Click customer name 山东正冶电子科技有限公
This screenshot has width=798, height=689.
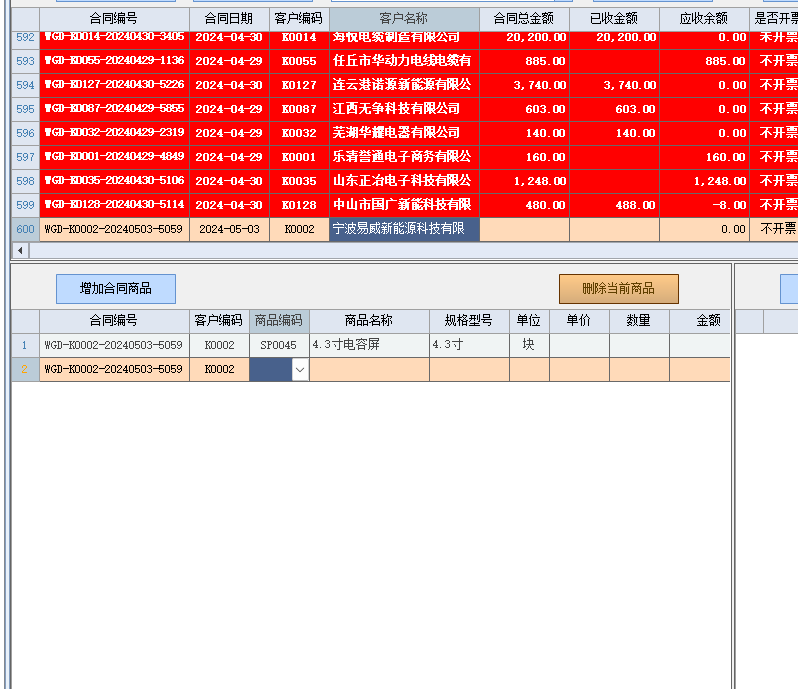pos(404,181)
